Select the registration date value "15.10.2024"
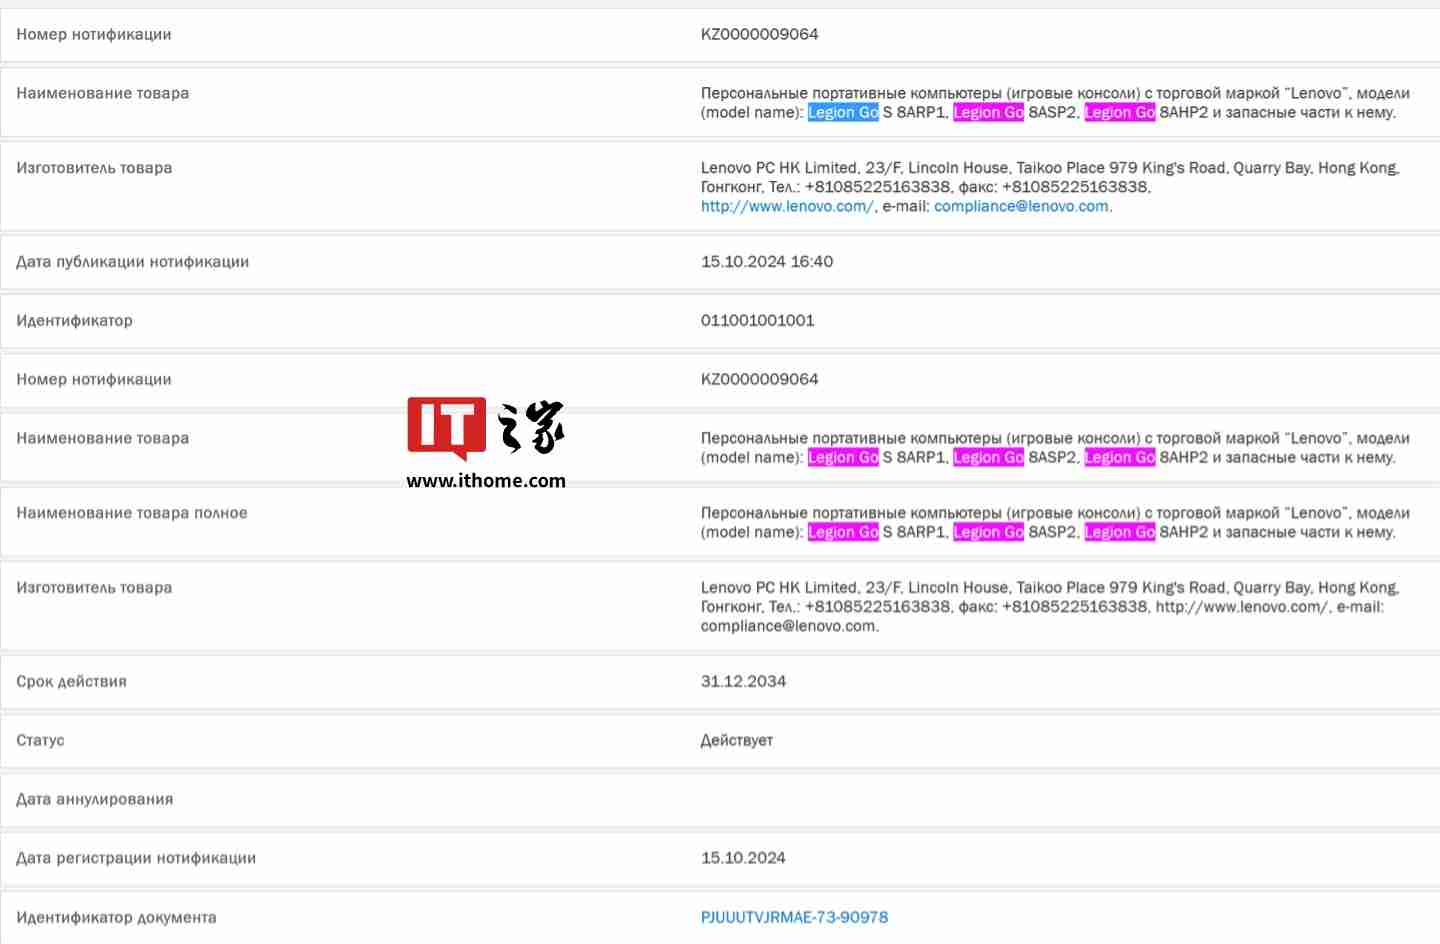 coord(743,858)
